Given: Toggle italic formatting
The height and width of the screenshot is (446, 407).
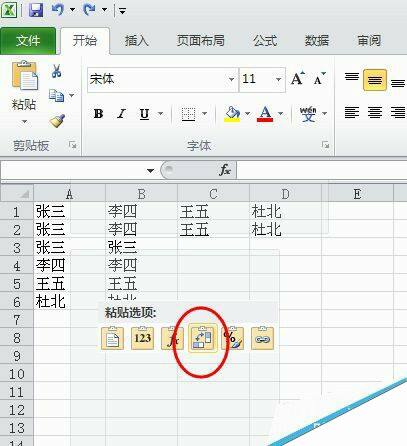Looking at the screenshot, I should [x=121, y=114].
